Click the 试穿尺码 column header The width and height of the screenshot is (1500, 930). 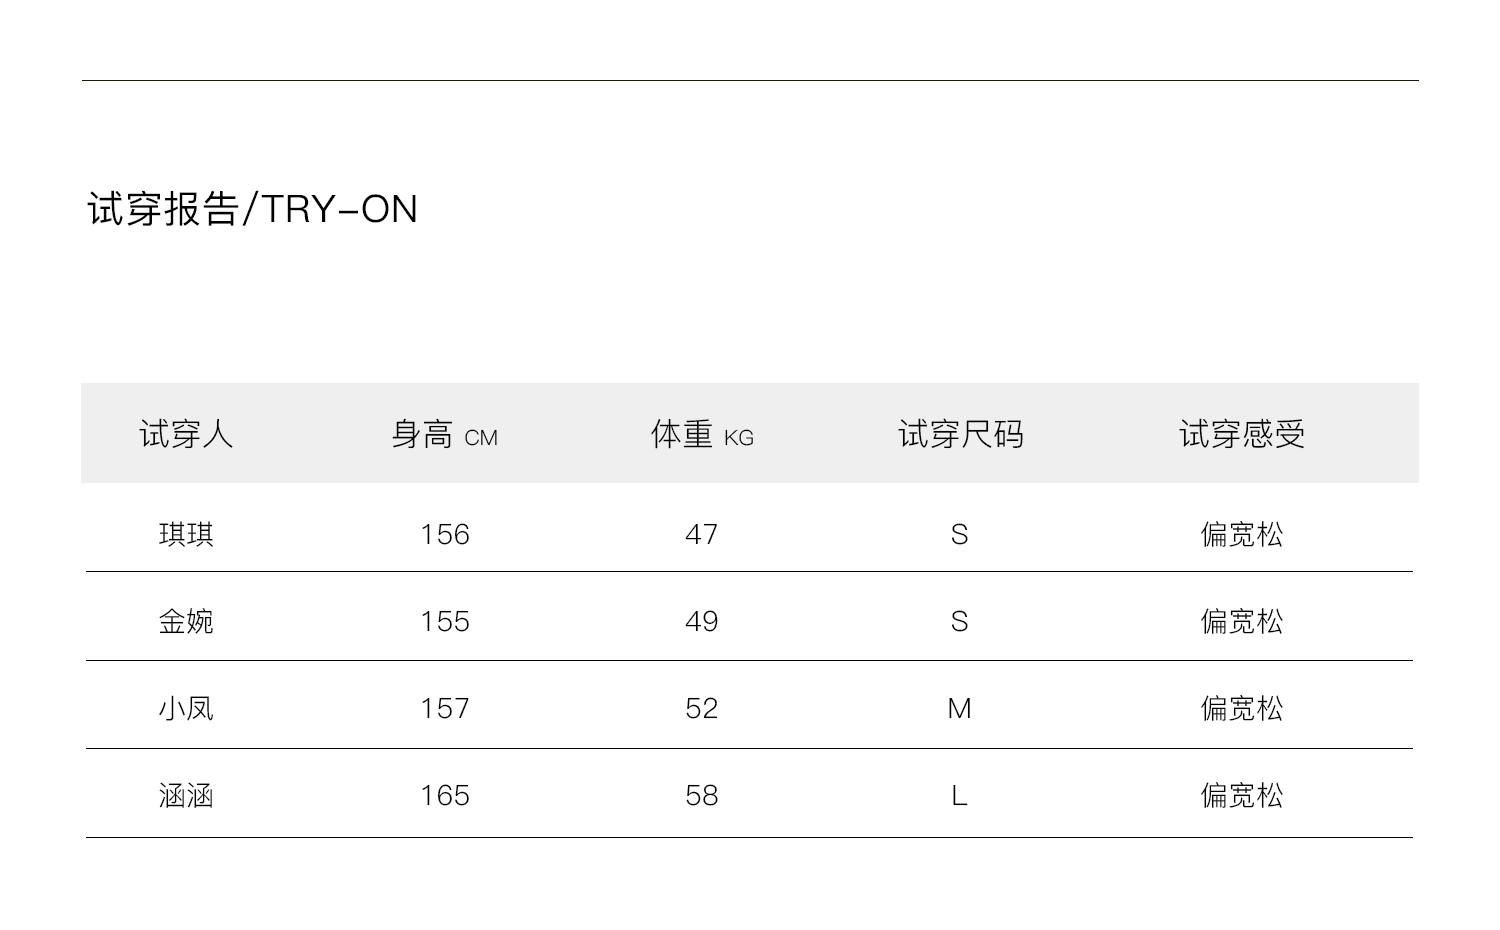(x=960, y=434)
